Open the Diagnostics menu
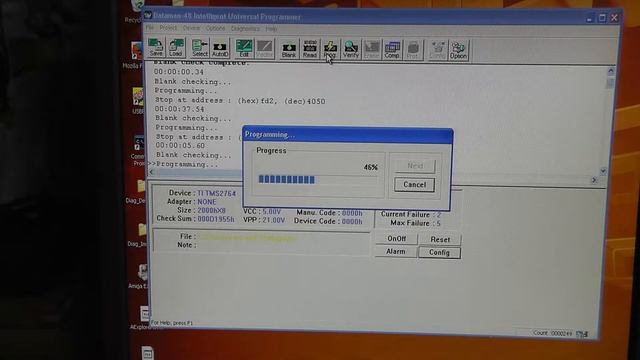 tap(245, 29)
